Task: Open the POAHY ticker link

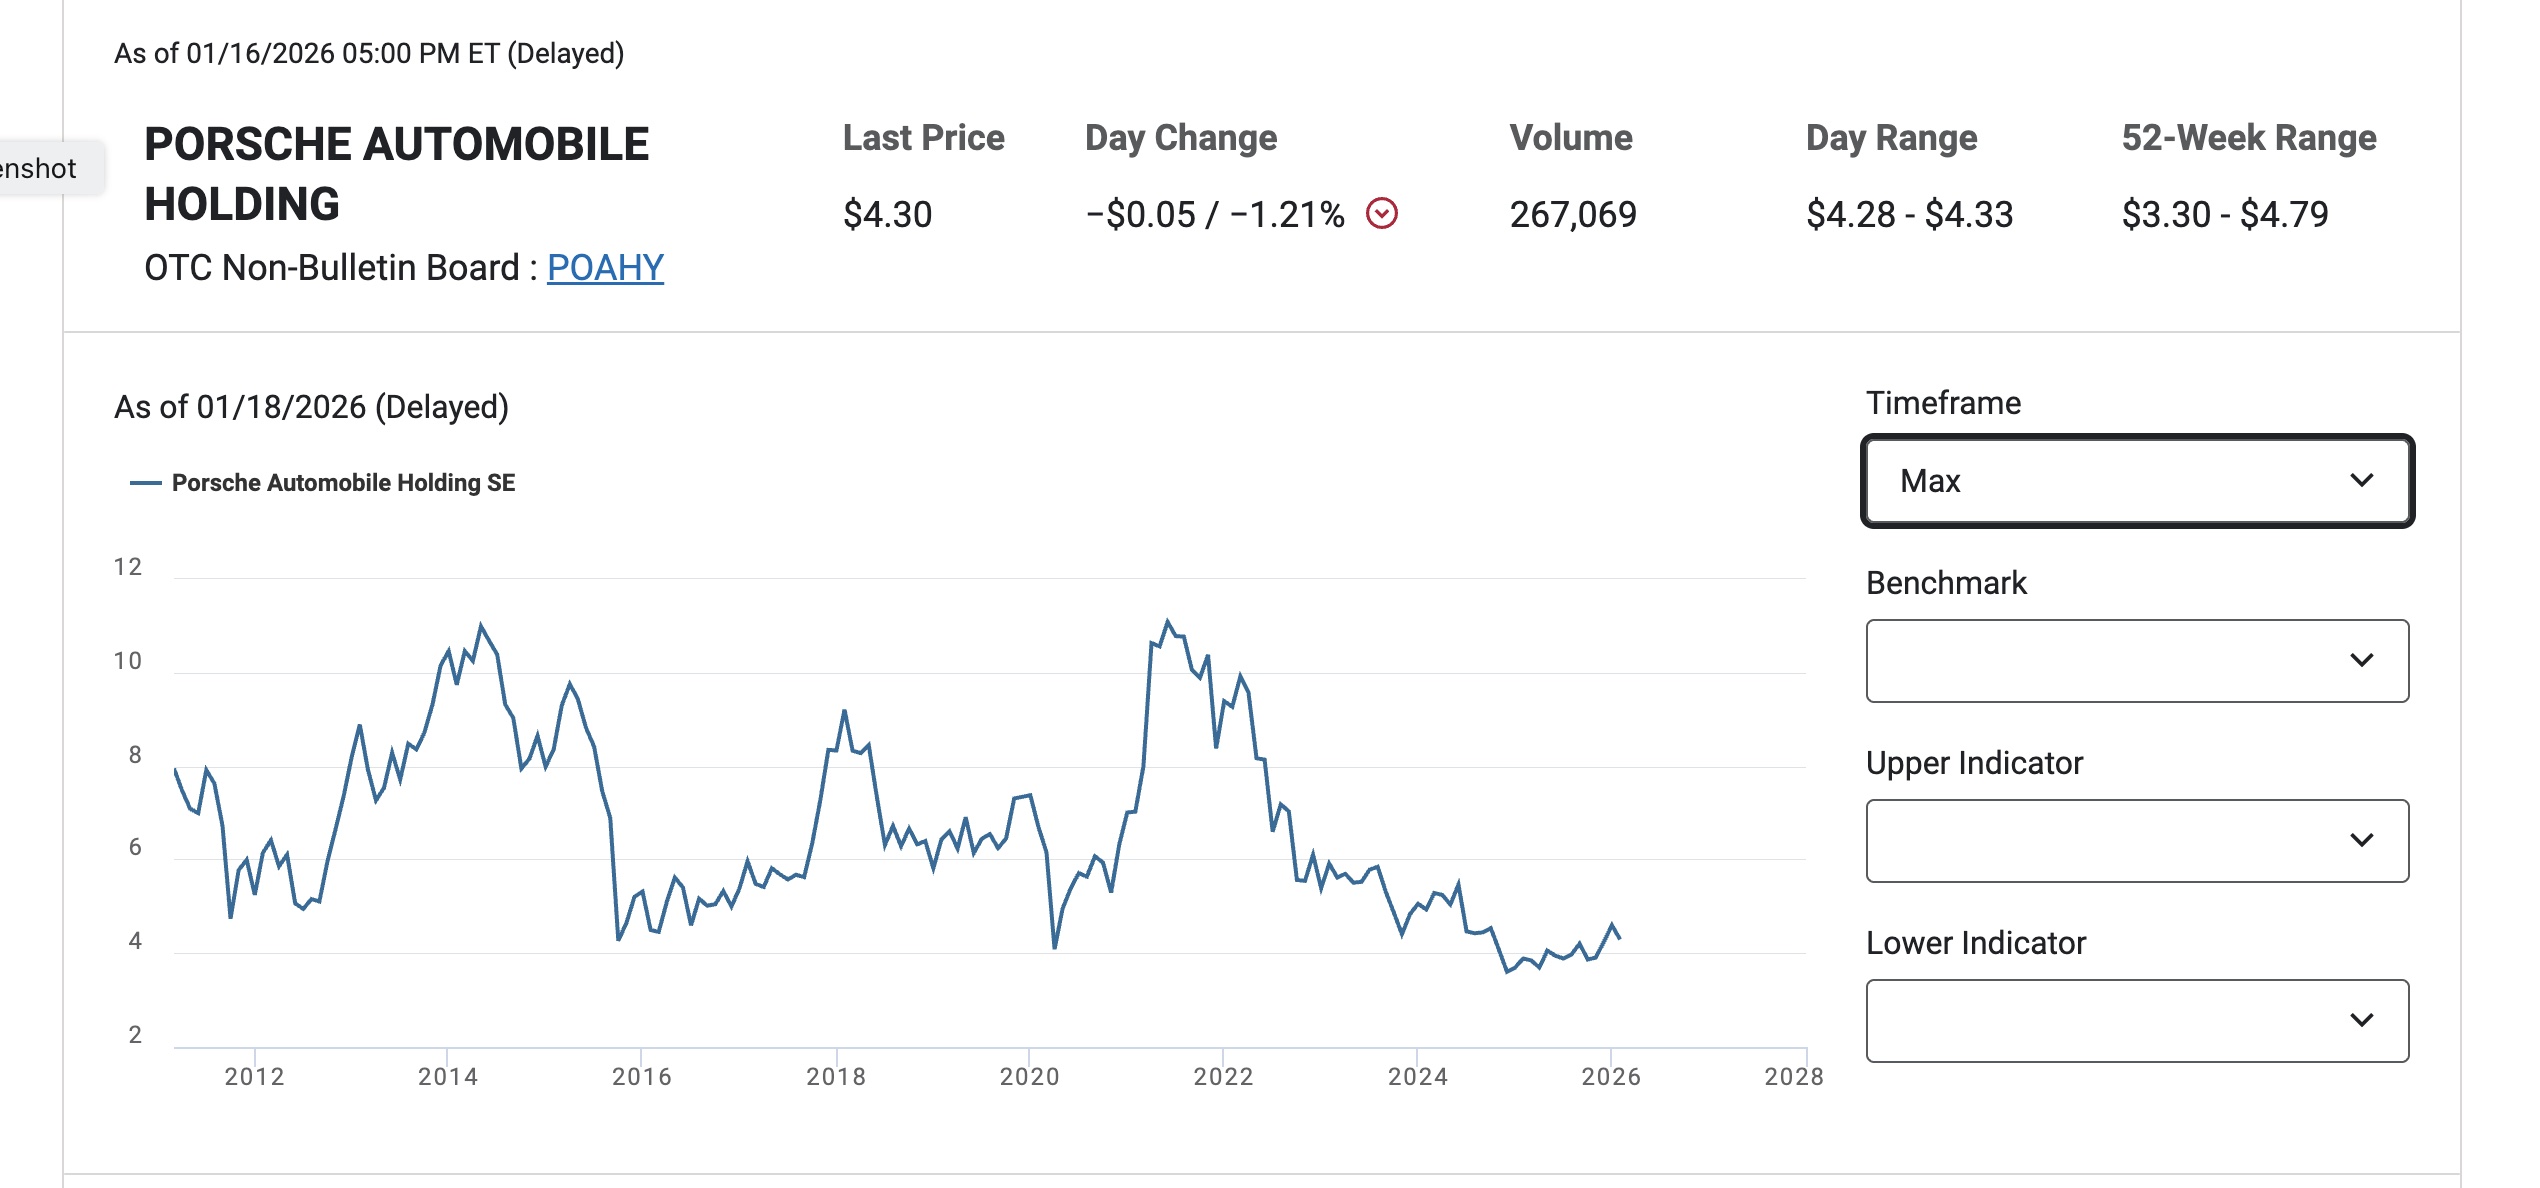Action: point(605,268)
